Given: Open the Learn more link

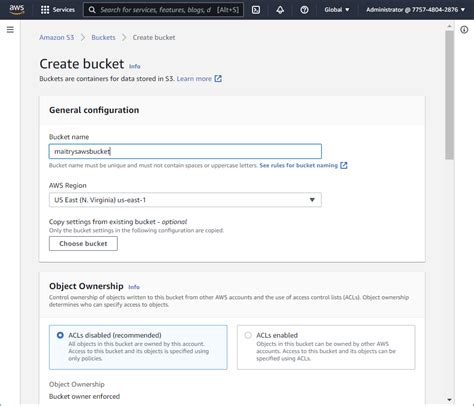Looking at the screenshot, I should click(x=194, y=79).
